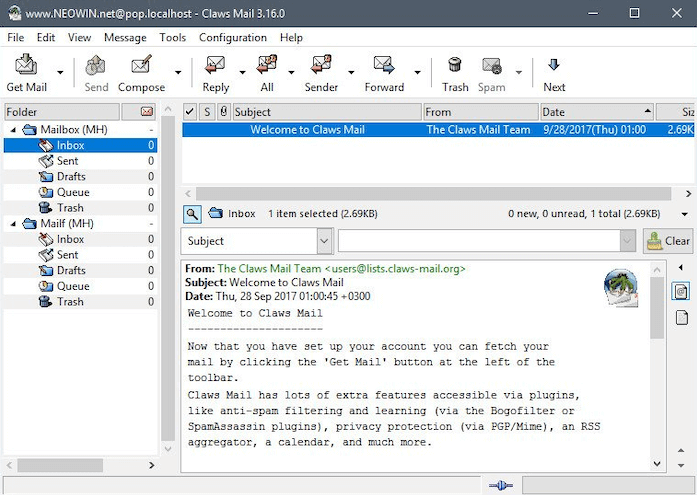
Task: Open Compose new message icon
Action: click(141, 66)
